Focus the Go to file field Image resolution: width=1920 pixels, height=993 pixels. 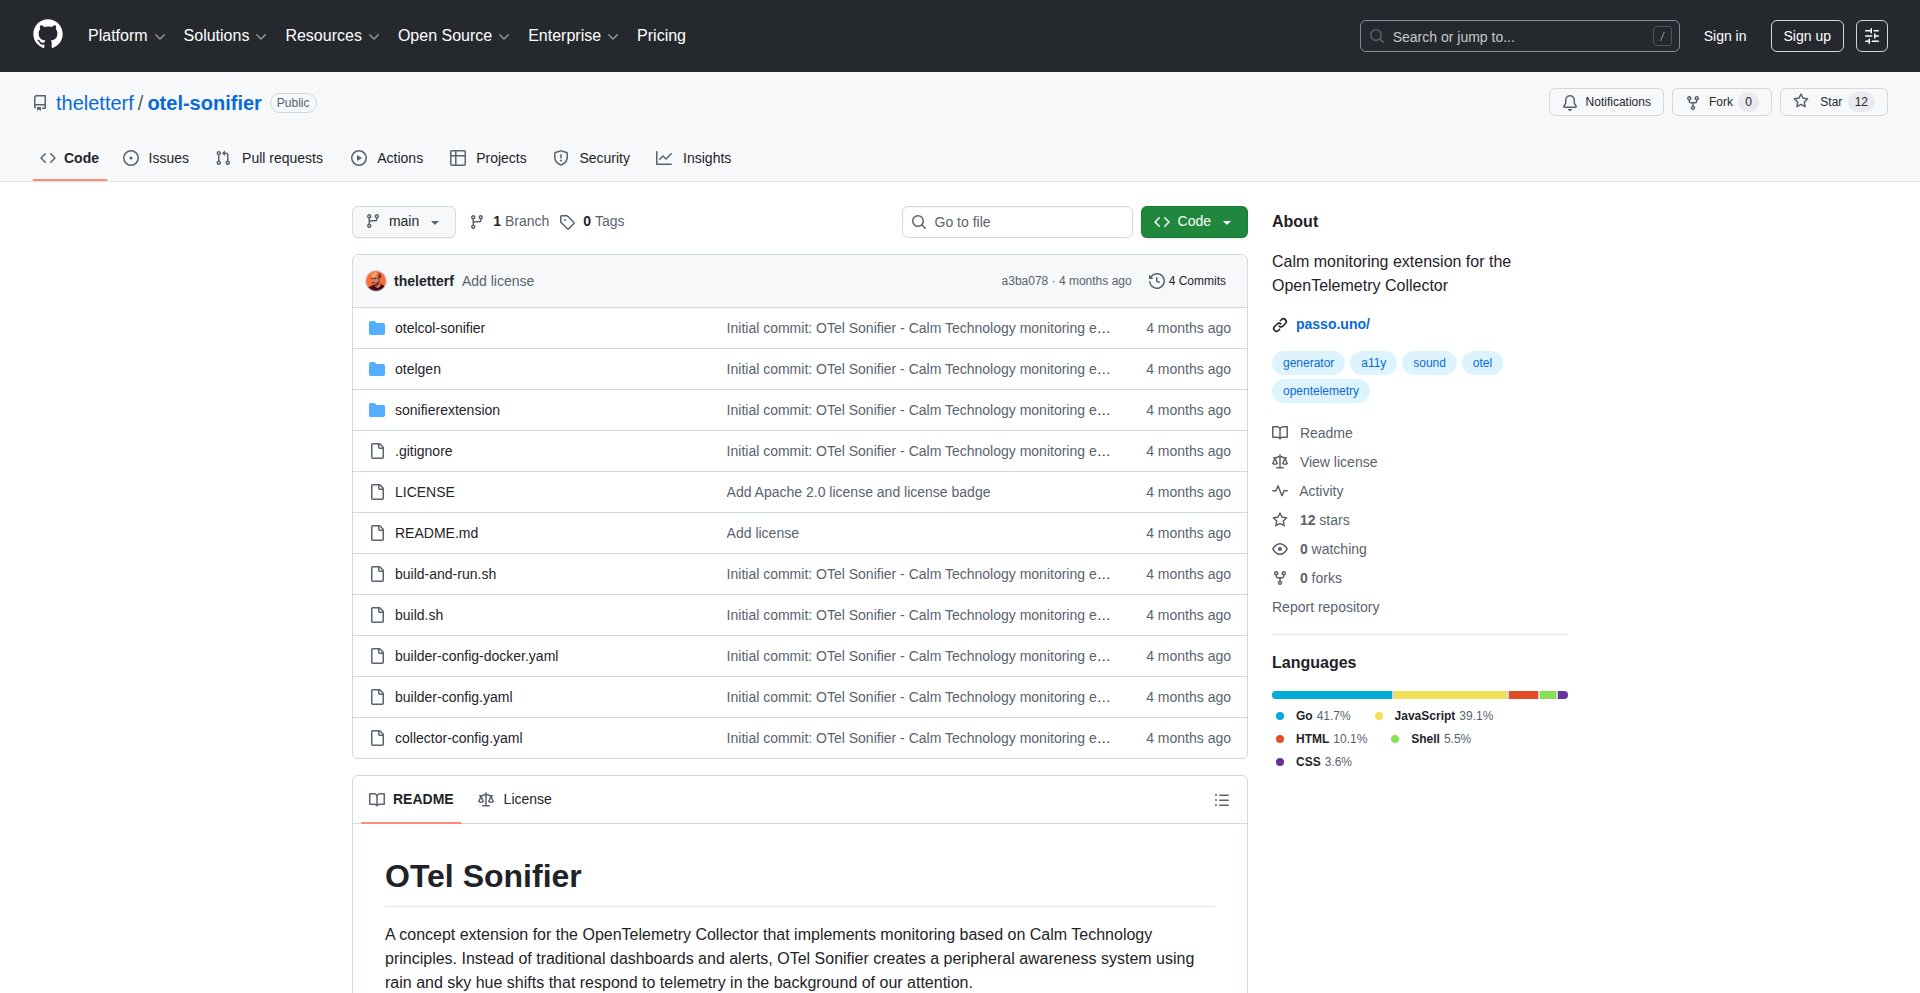click(1017, 222)
